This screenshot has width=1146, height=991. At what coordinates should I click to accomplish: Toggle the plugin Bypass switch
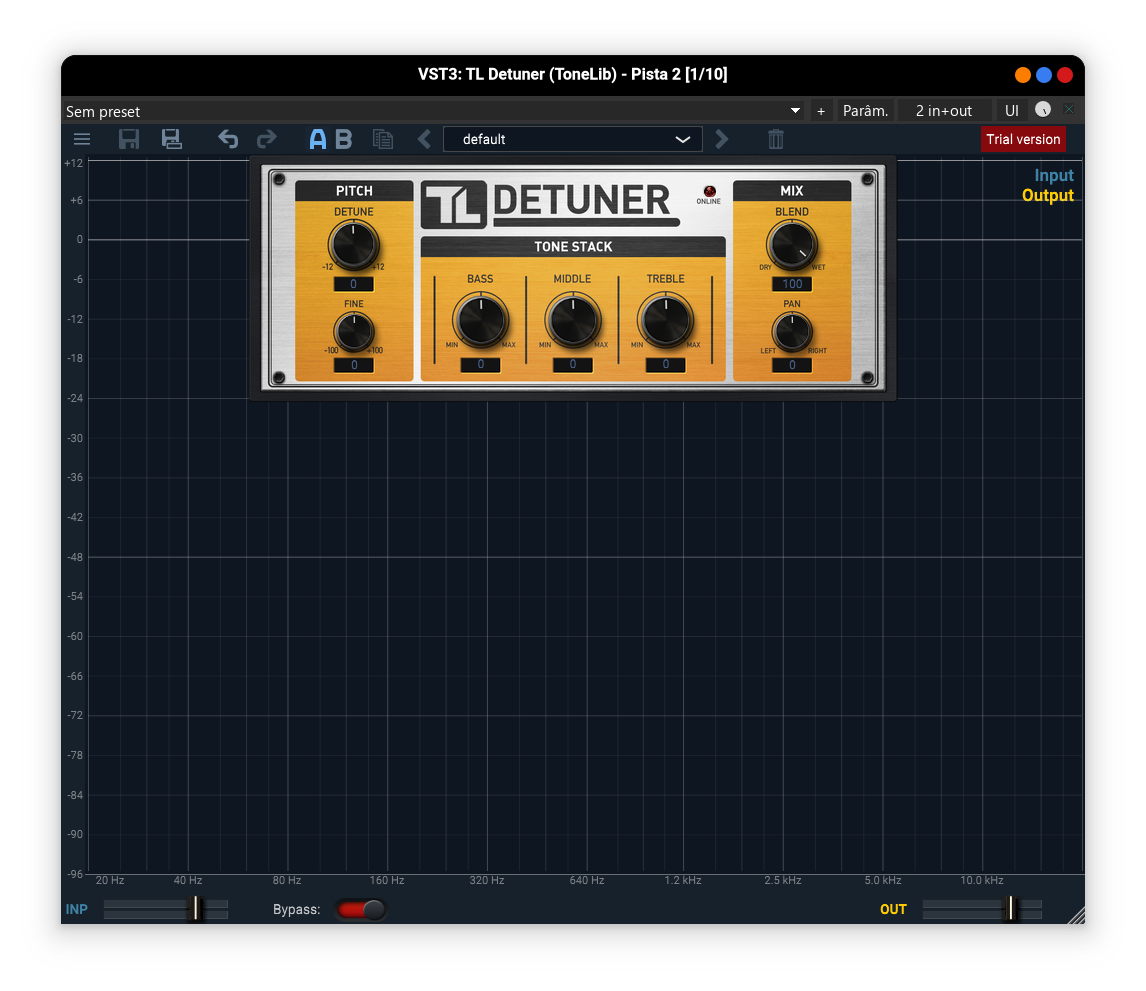(x=360, y=909)
